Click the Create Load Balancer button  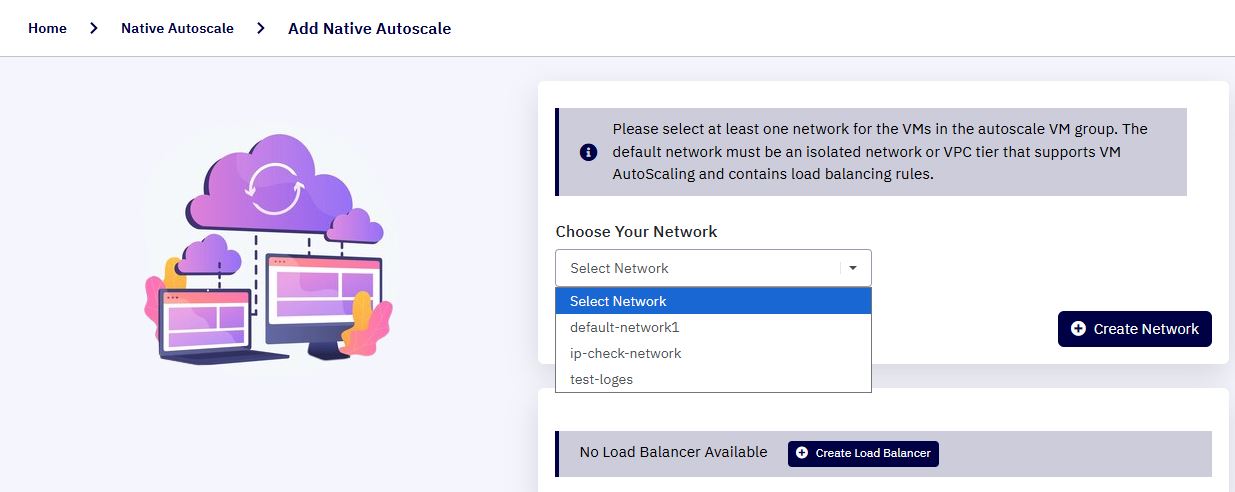click(863, 453)
